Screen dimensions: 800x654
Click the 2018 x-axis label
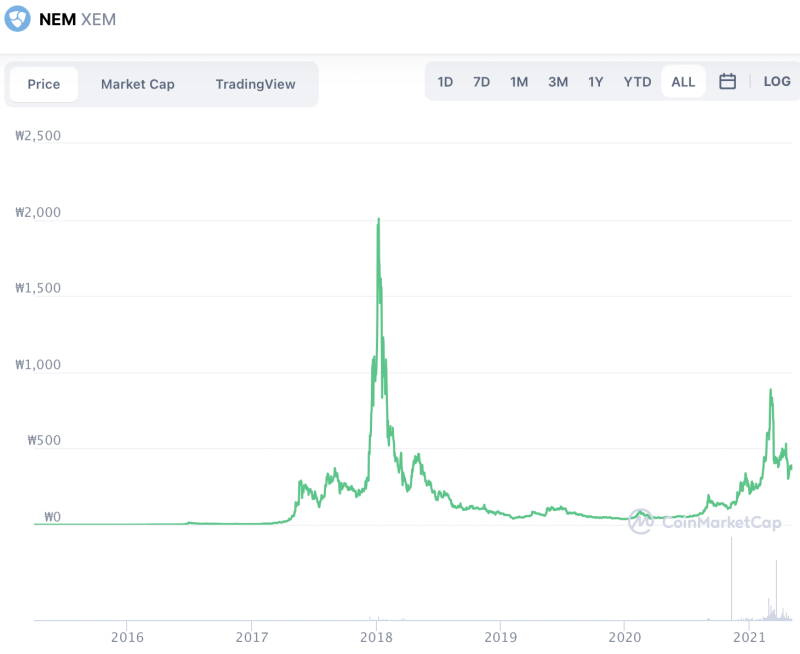coord(376,637)
